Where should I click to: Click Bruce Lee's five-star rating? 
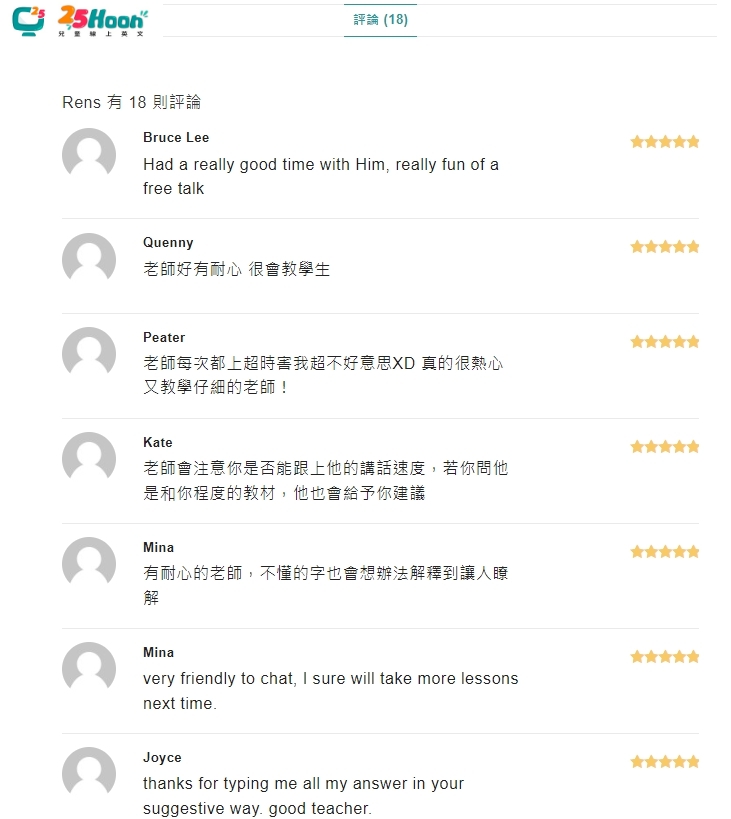tap(665, 142)
